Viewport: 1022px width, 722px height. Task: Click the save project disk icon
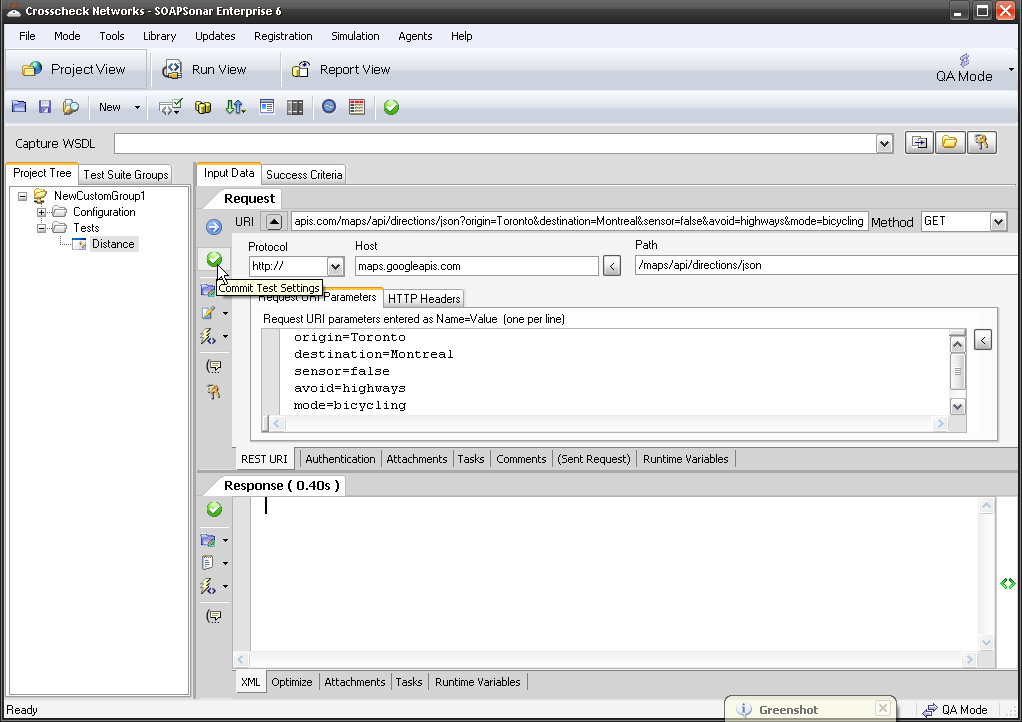(44, 107)
